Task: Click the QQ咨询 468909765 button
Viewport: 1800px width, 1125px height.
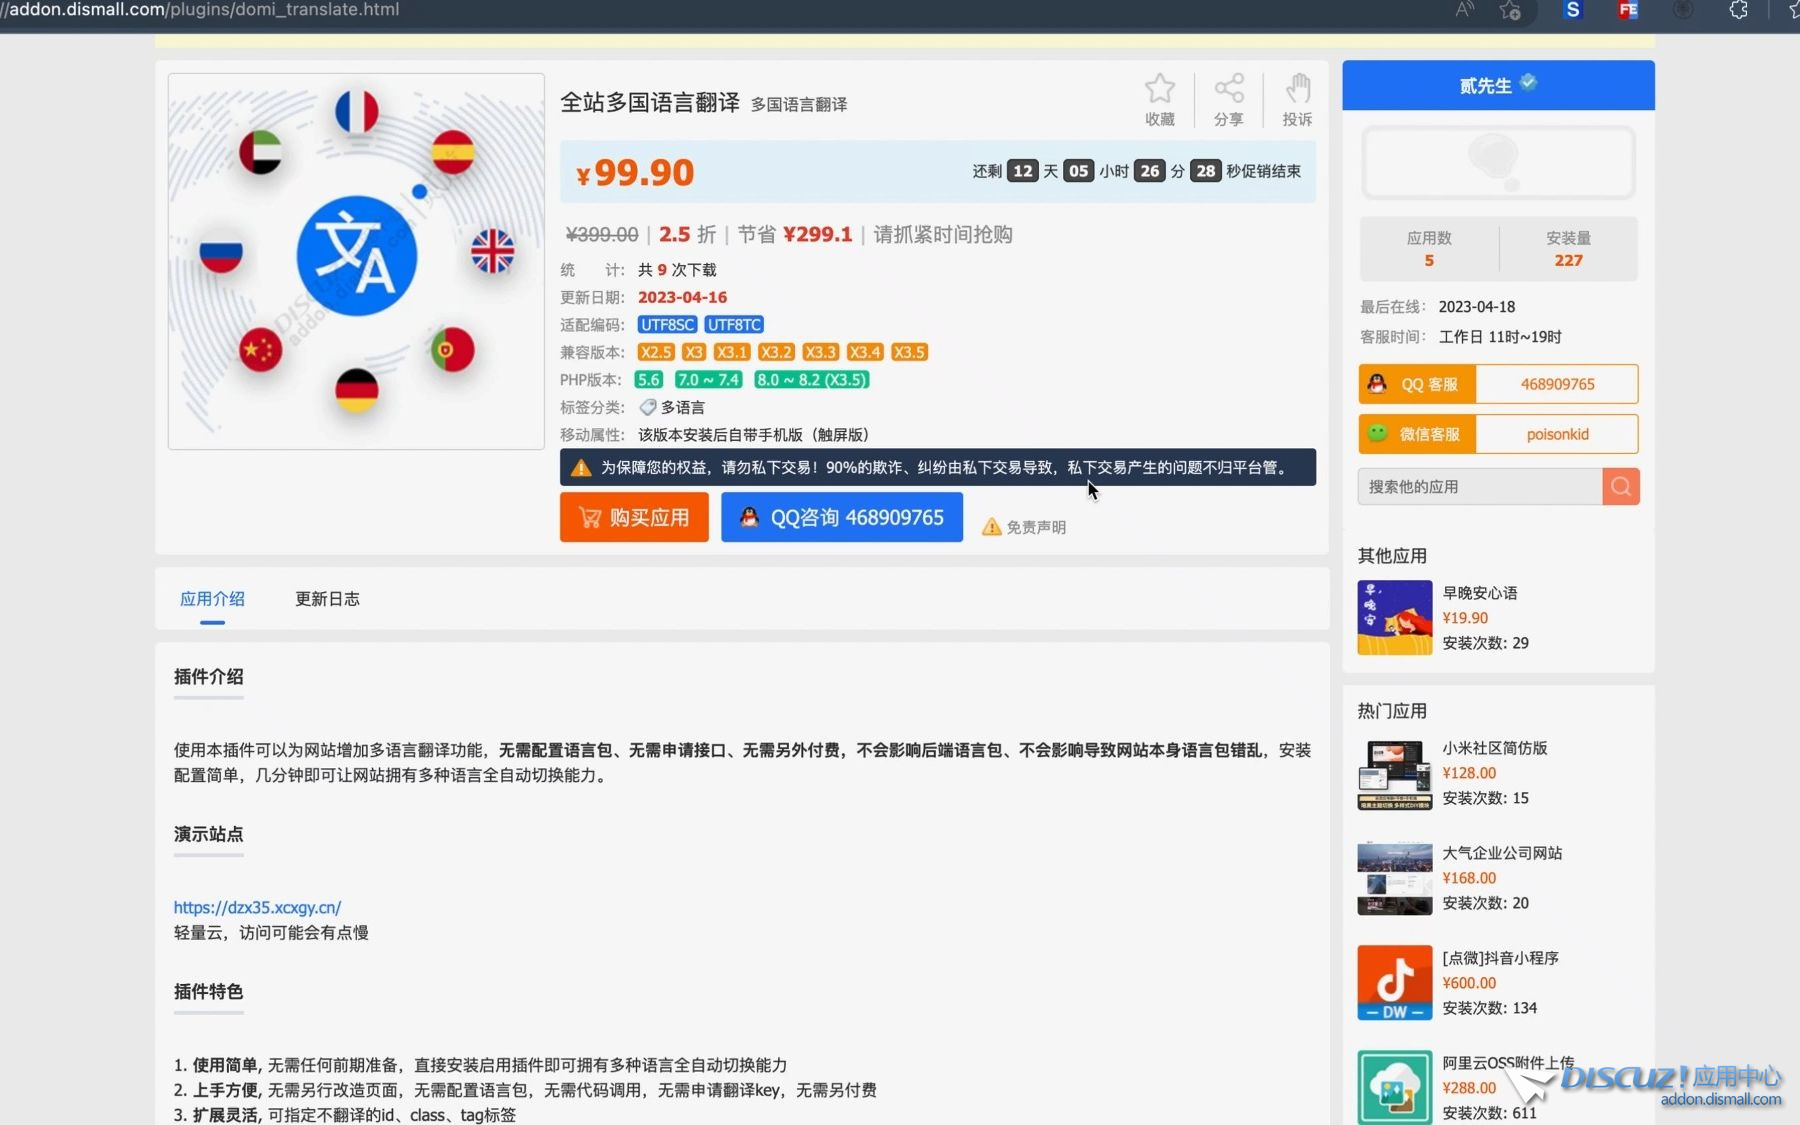Action: coord(841,517)
